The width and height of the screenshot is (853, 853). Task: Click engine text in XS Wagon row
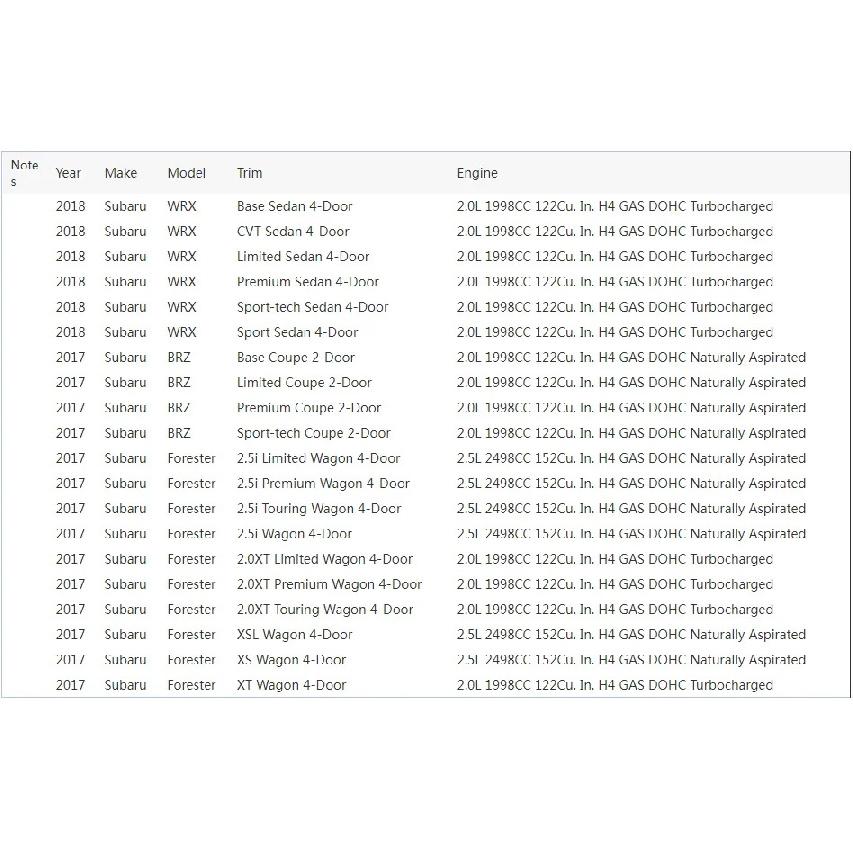[631, 660]
